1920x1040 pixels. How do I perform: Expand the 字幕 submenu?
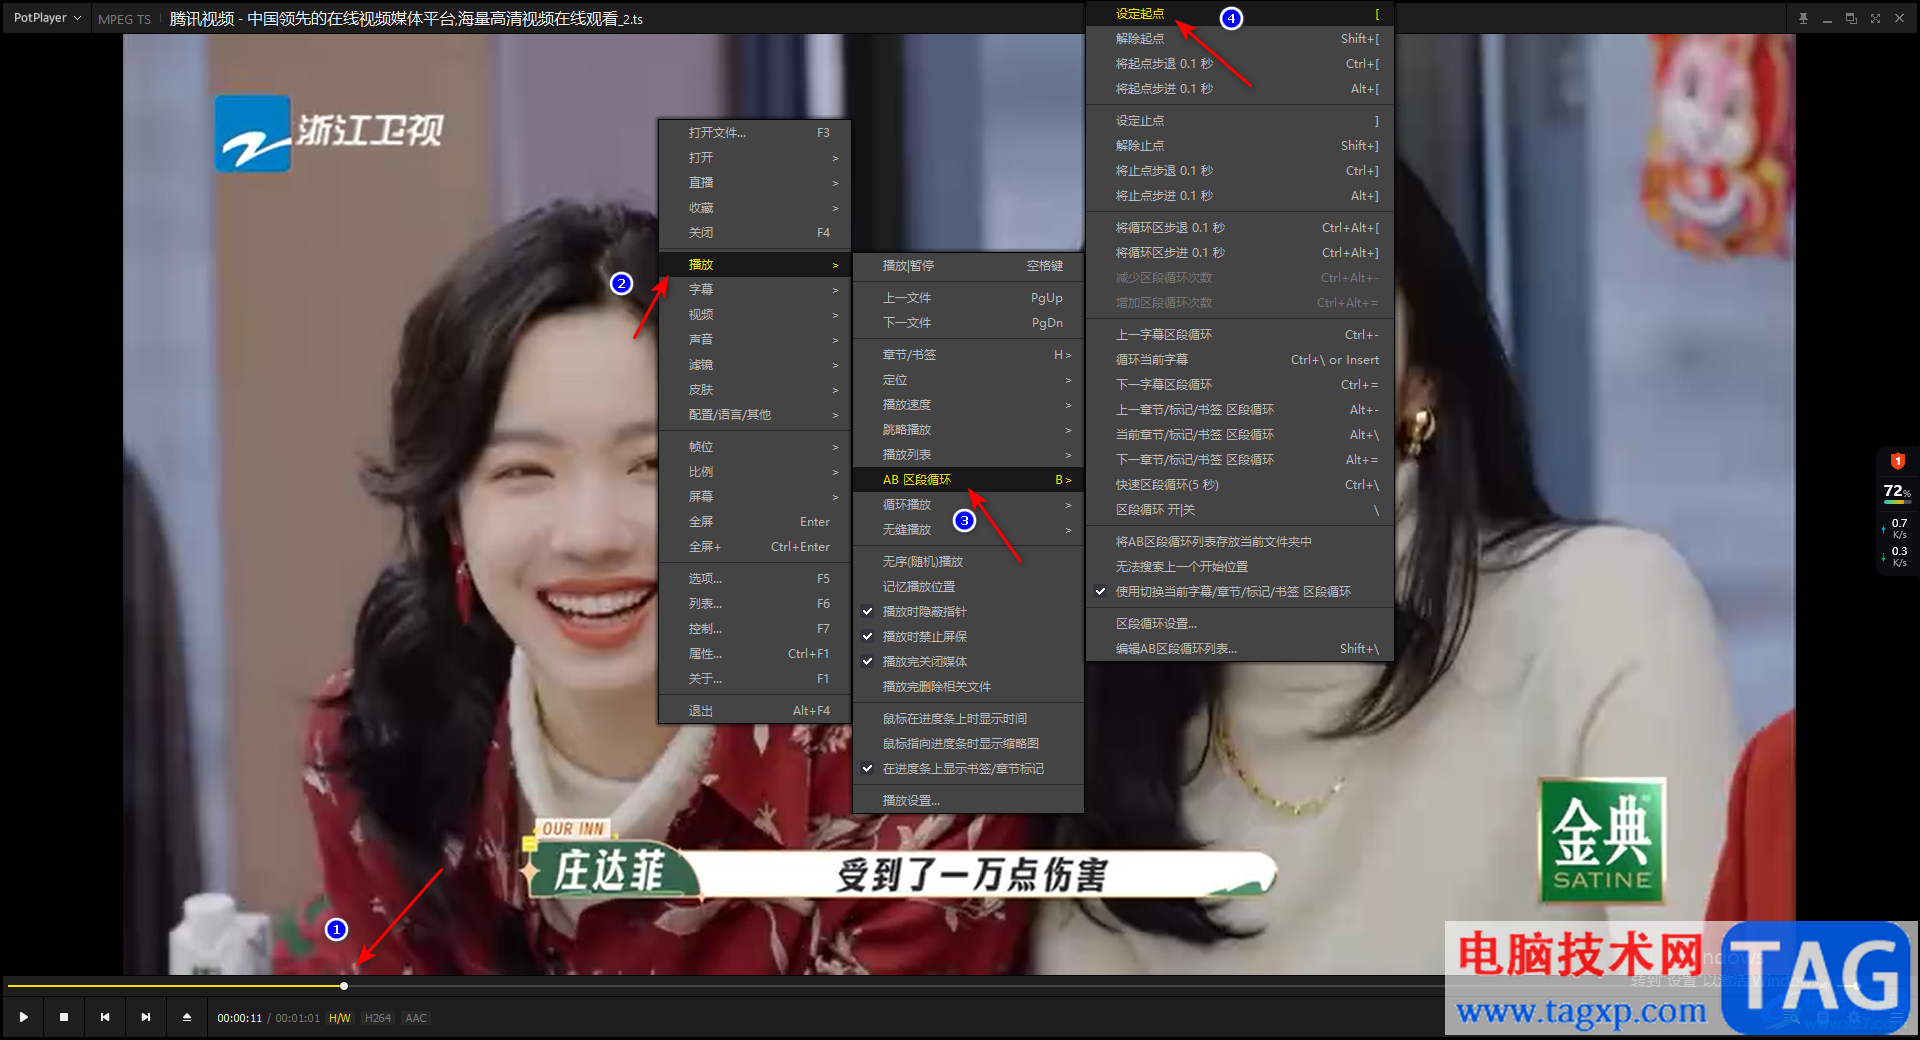pyautogui.click(x=754, y=289)
